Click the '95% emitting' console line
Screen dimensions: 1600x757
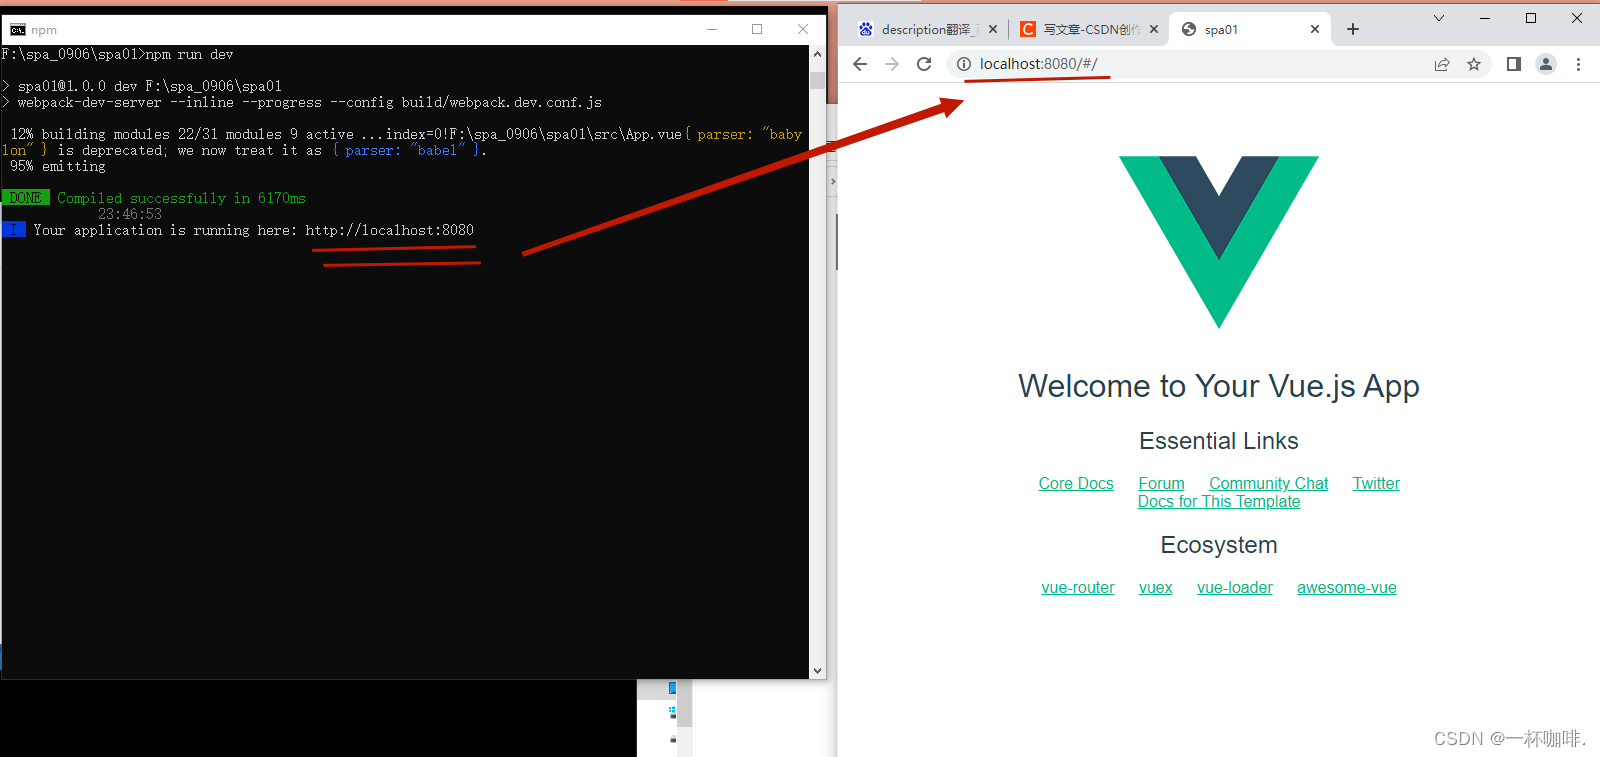pyautogui.click(x=58, y=166)
